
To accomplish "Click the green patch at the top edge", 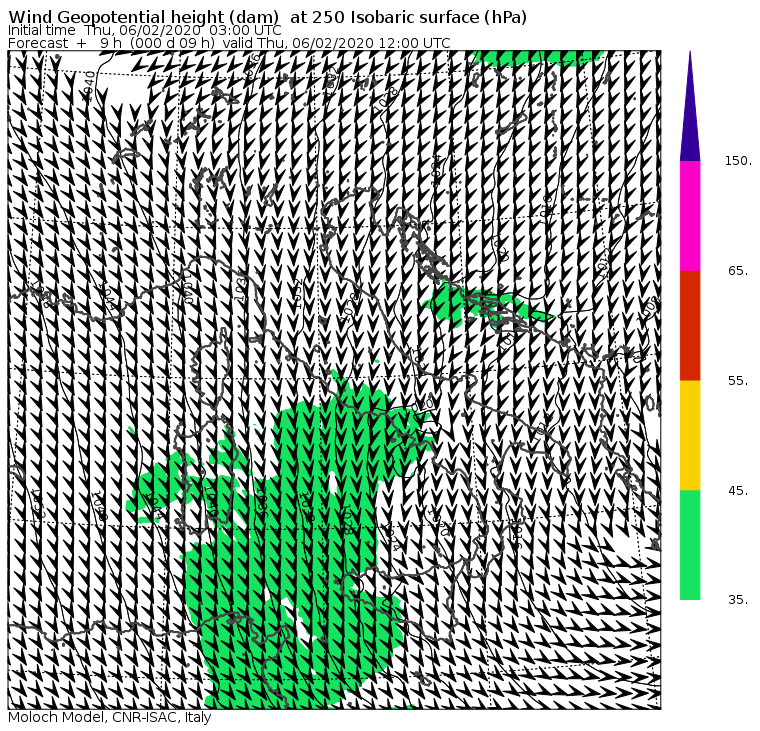I will coord(536,57).
